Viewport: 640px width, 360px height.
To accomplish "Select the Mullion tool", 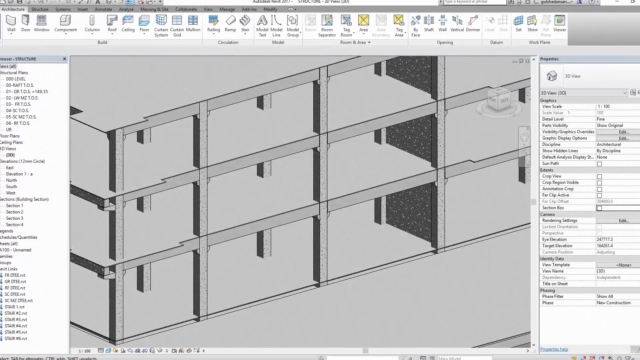I will [x=193, y=24].
